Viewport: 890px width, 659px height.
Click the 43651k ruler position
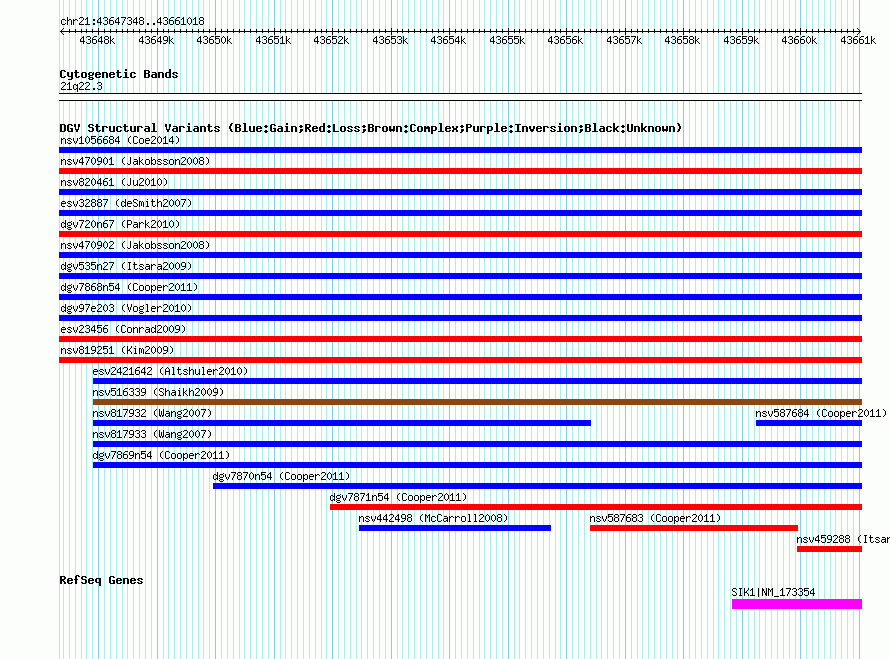[273, 40]
